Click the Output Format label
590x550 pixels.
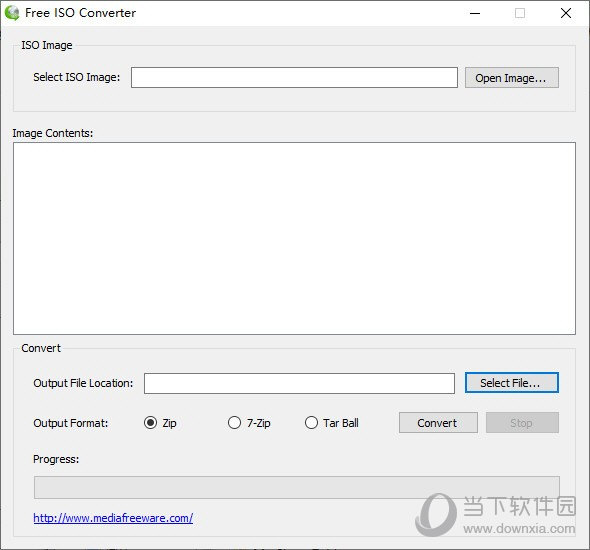tap(71, 423)
